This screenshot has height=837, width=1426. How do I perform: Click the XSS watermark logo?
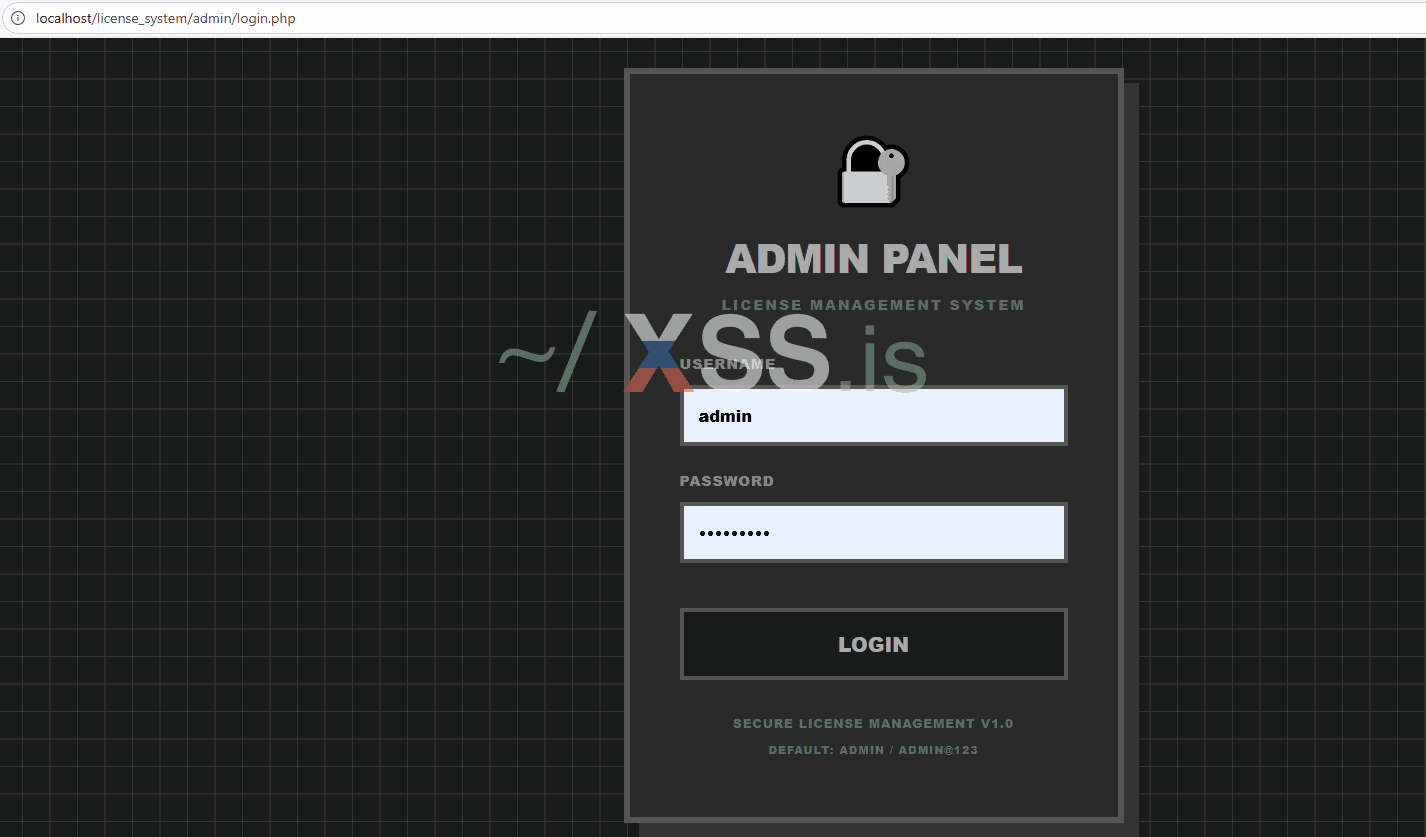pyautogui.click(x=713, y=354)
